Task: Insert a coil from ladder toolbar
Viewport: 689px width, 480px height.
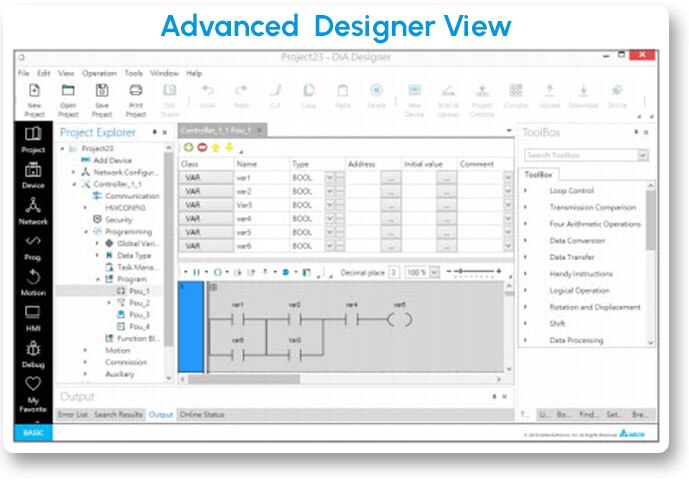Action: click(217, 273)
